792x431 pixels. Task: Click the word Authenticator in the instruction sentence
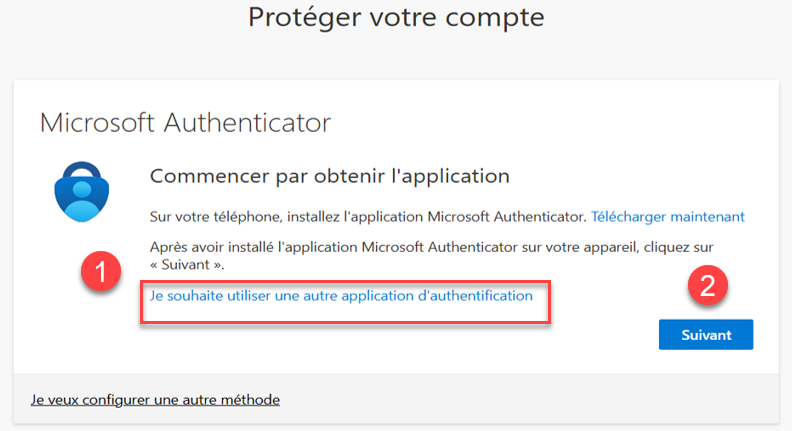(539, 217)
